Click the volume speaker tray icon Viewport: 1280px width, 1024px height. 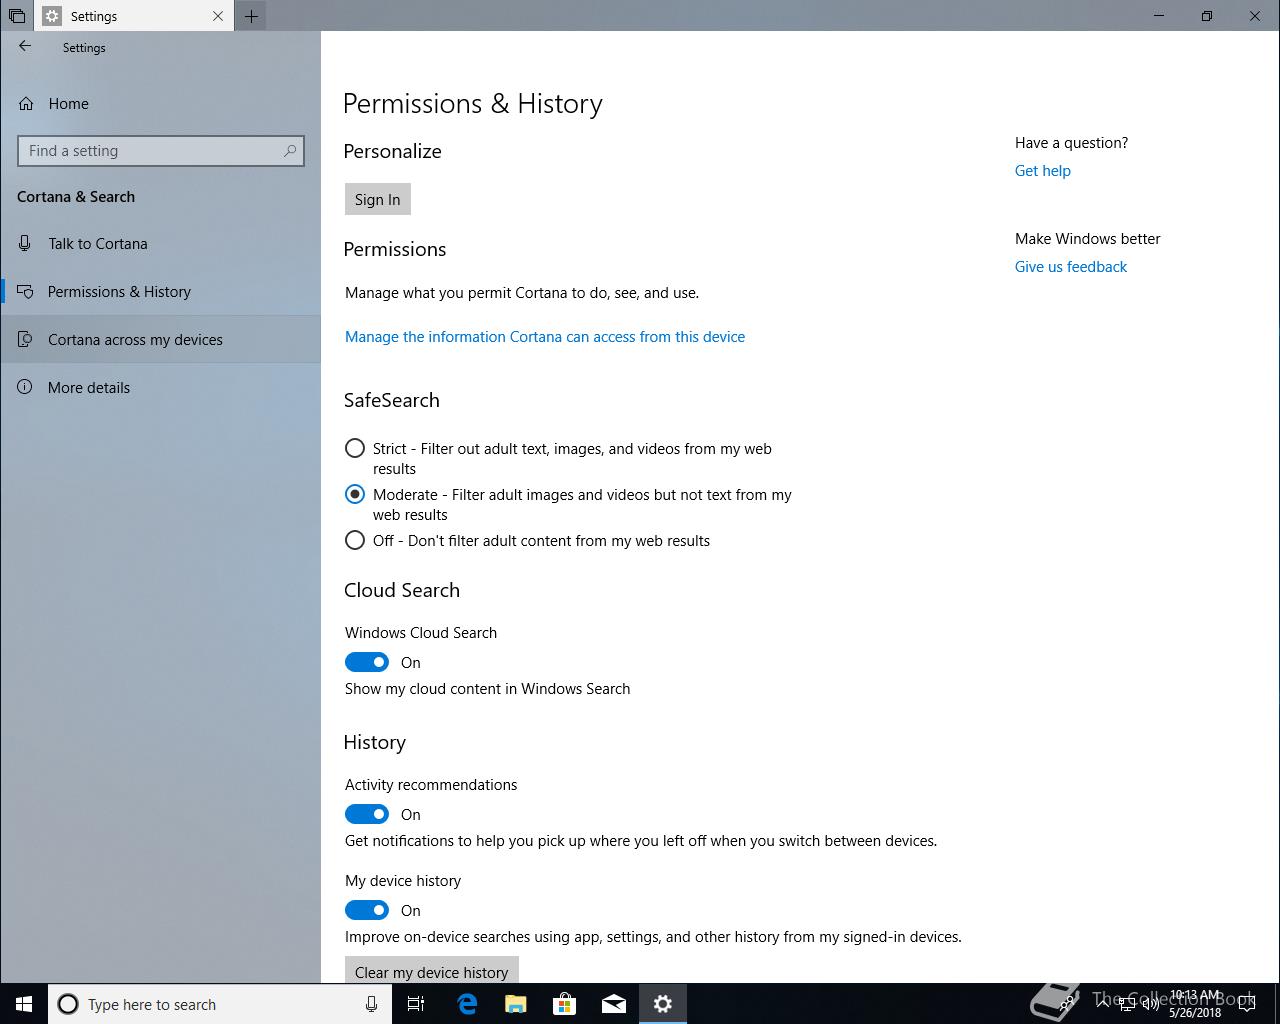click(1150, 1004)
